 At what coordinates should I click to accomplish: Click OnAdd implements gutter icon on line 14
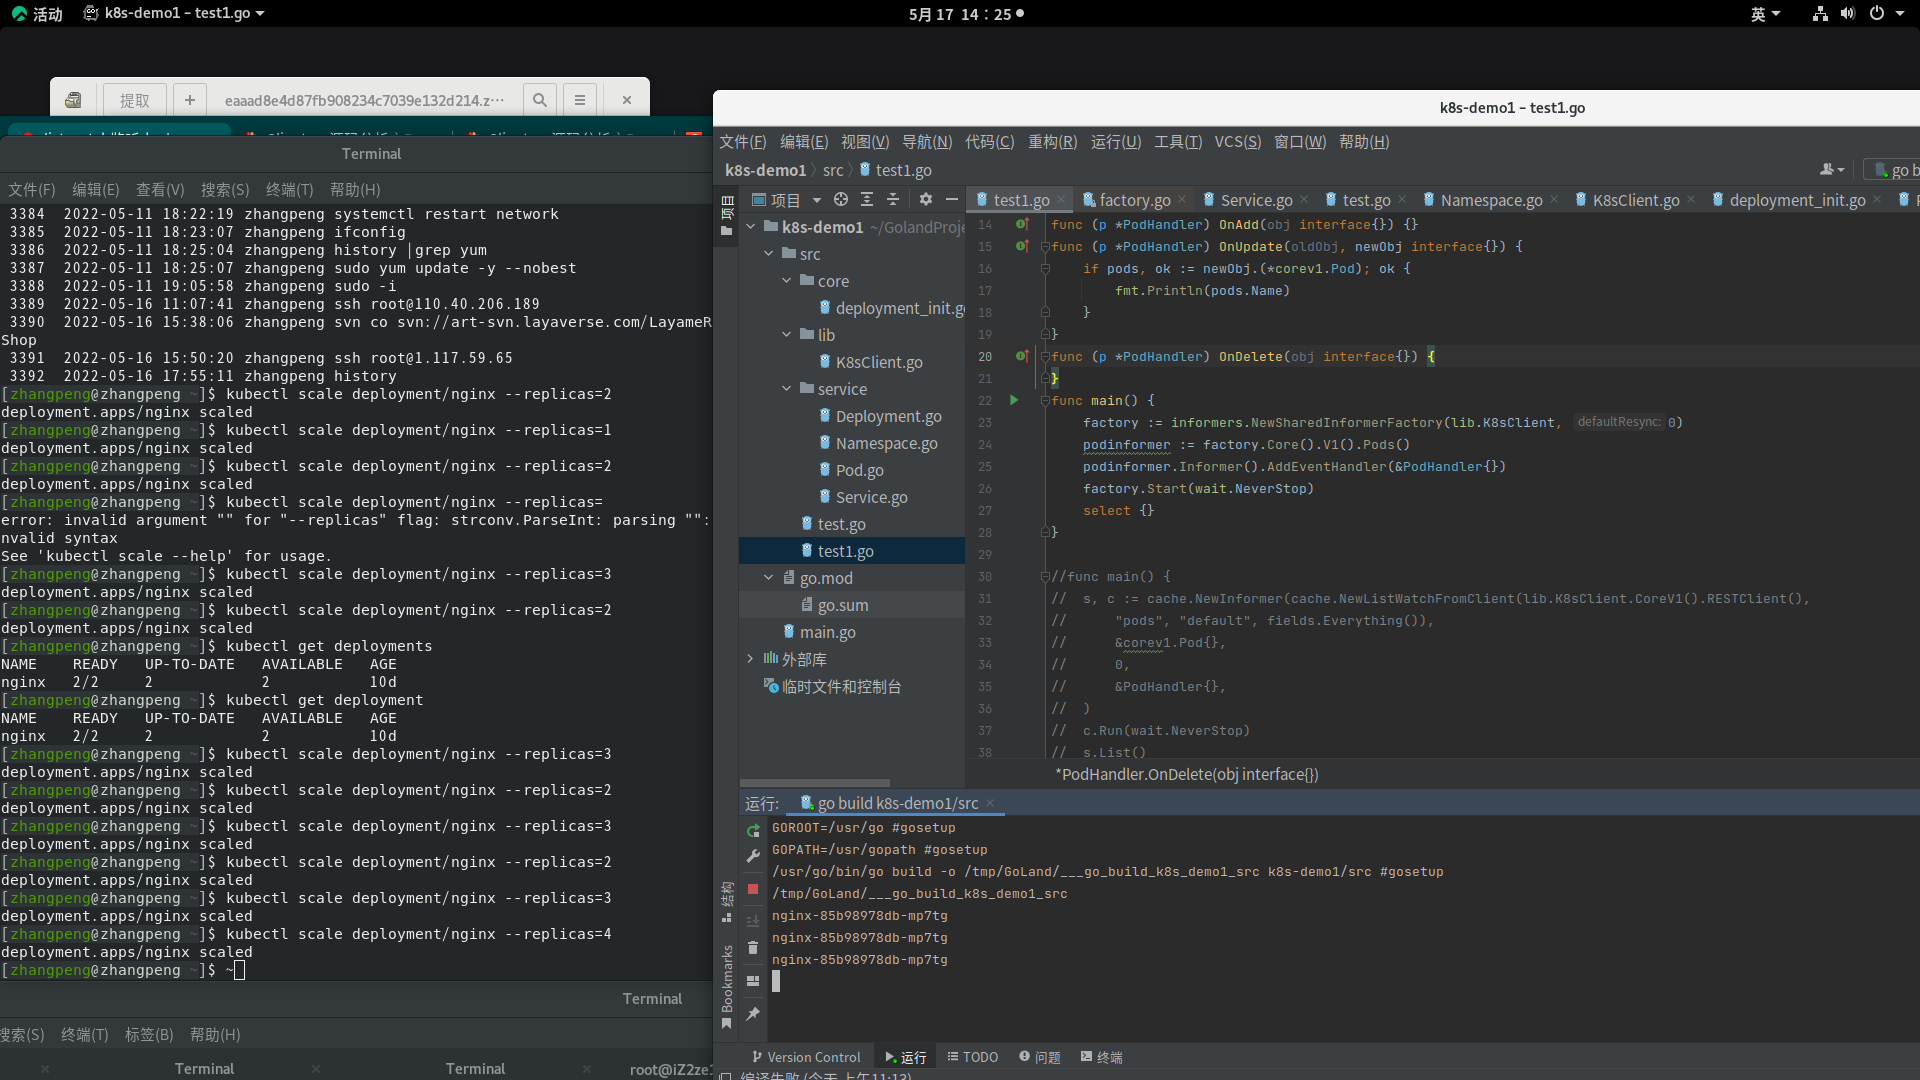[x=1022, y=224]
